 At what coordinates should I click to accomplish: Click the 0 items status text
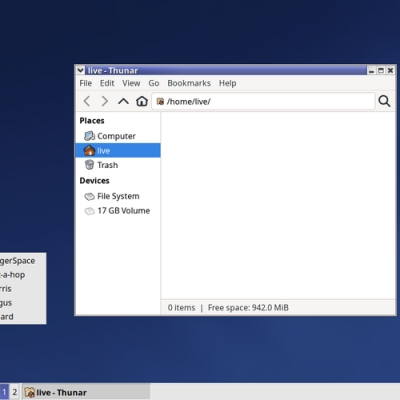pos(181,307)
